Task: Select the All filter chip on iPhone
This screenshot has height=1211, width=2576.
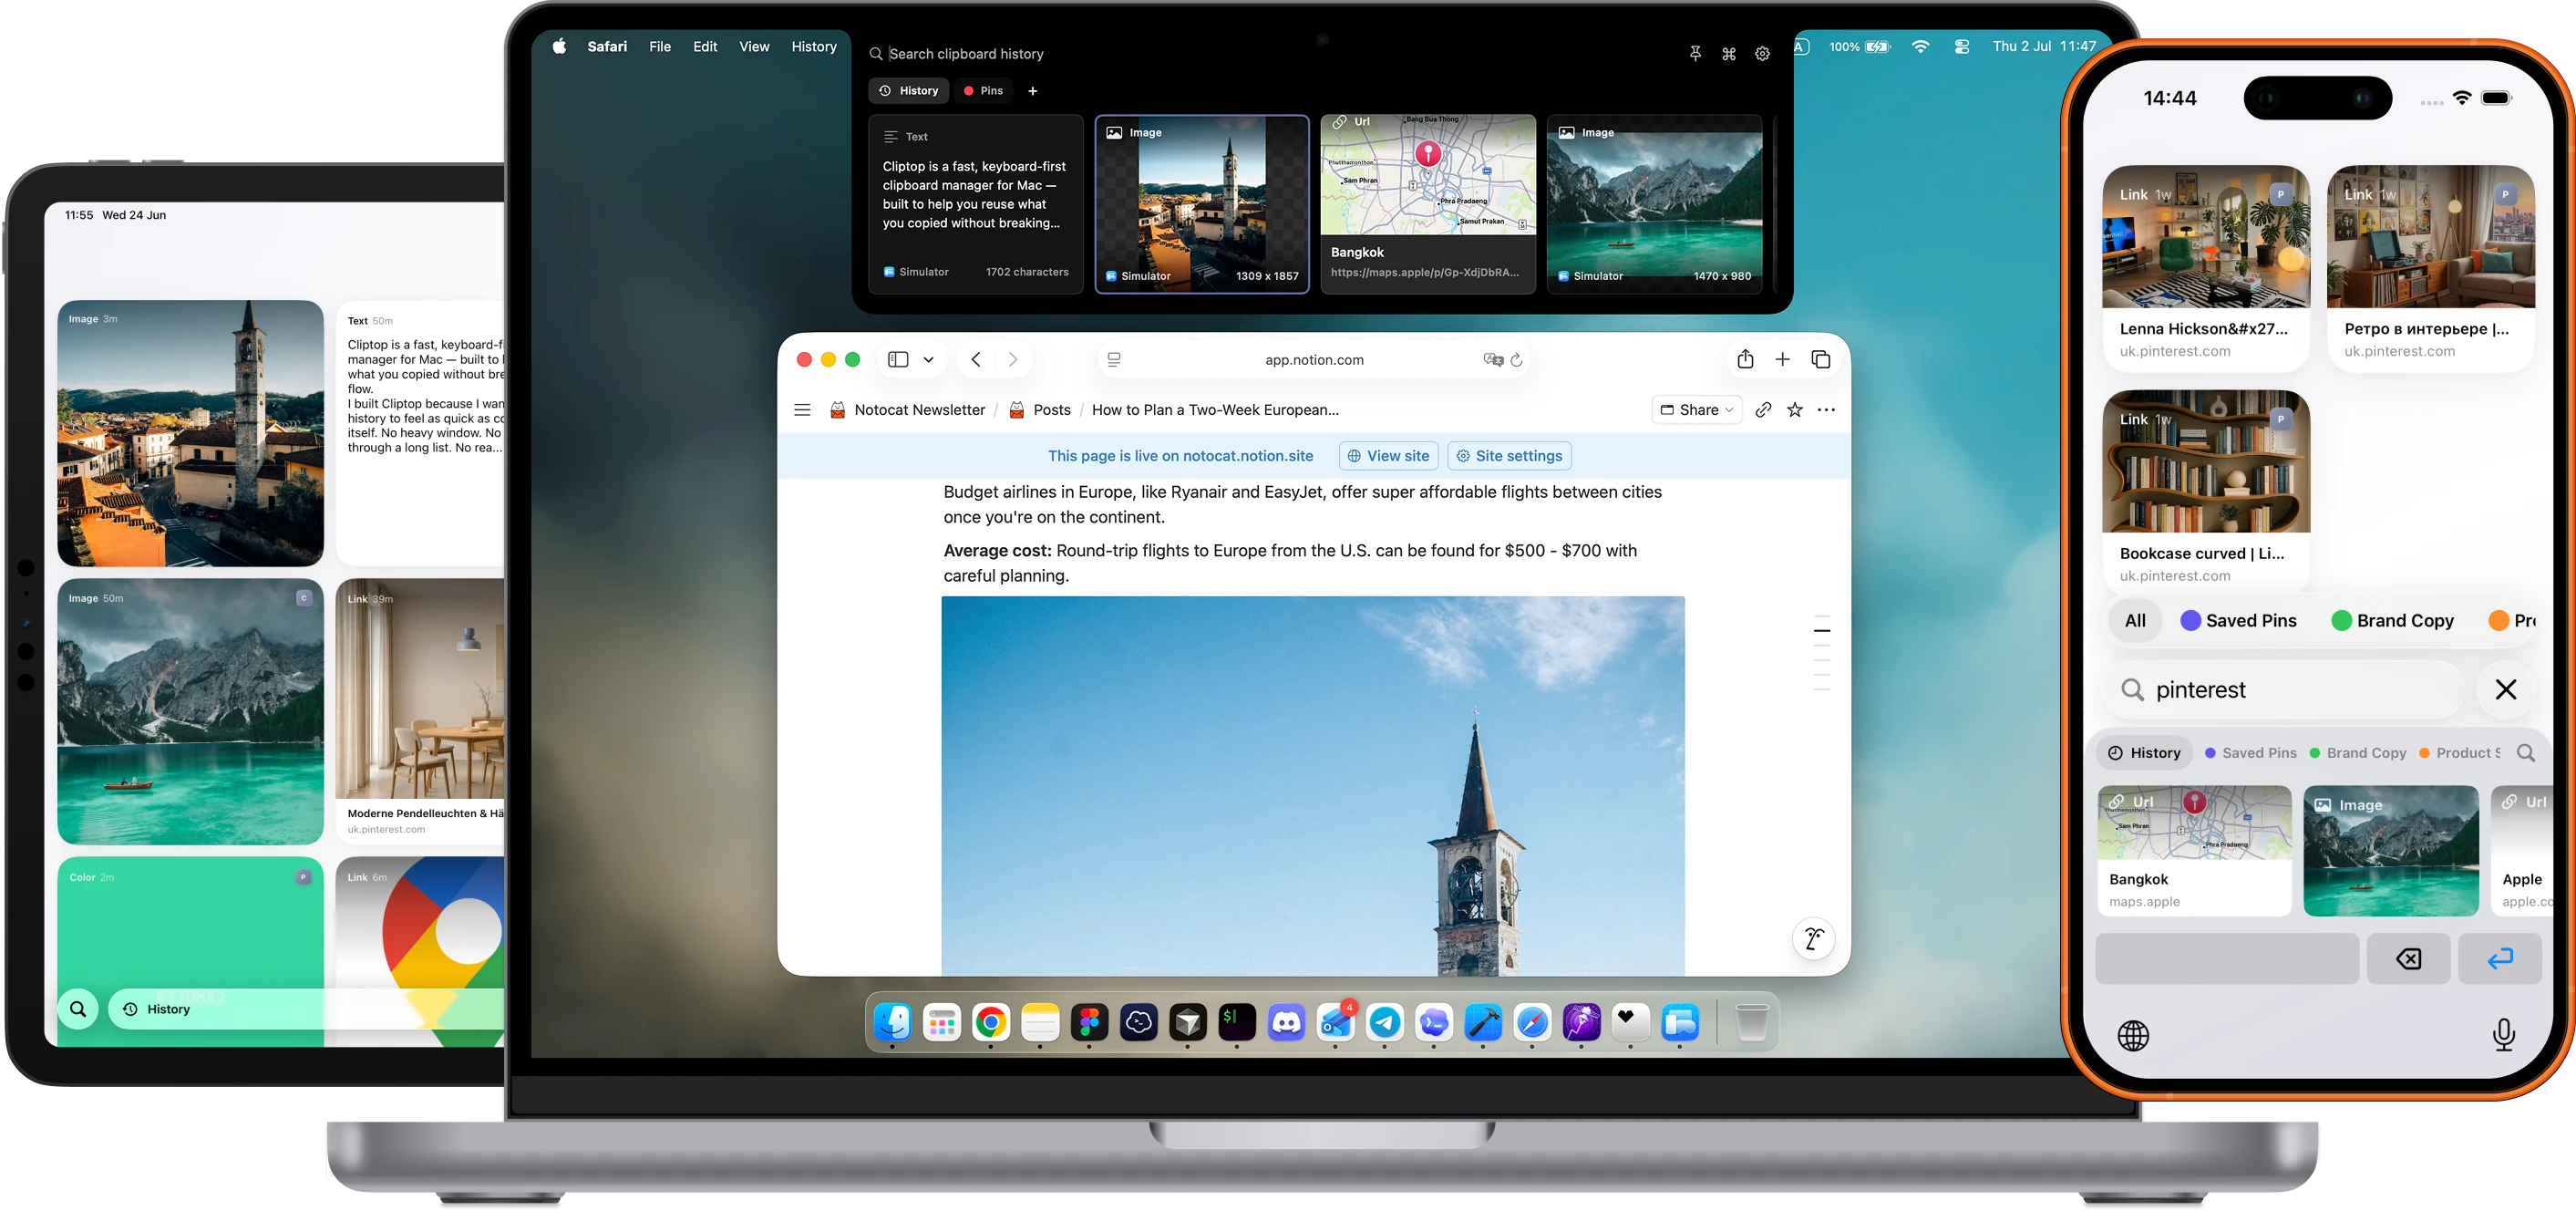Action: click(2135, 621)
